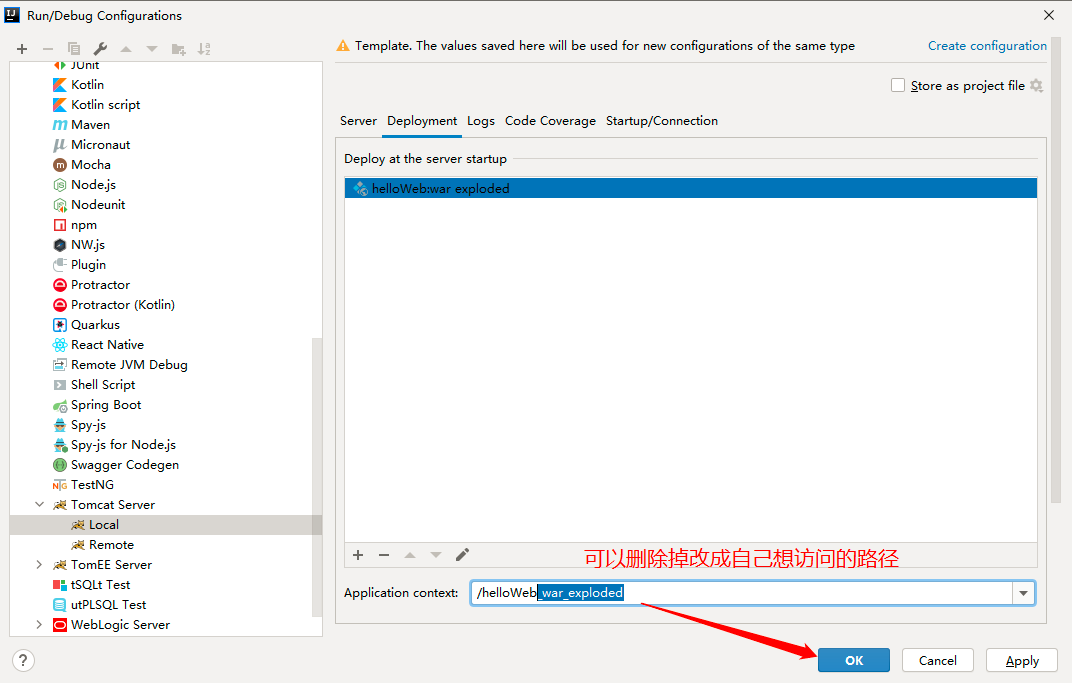
Task: Open the Edit templates wrench icon
Action: (x=100, y=49)
